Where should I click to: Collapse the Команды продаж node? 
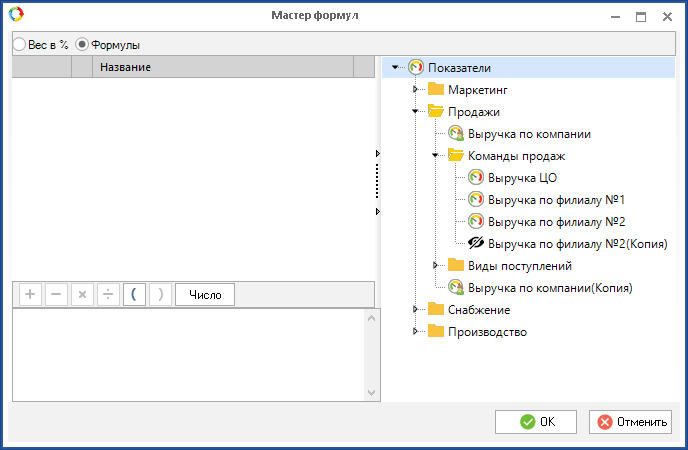coord(436,156)
